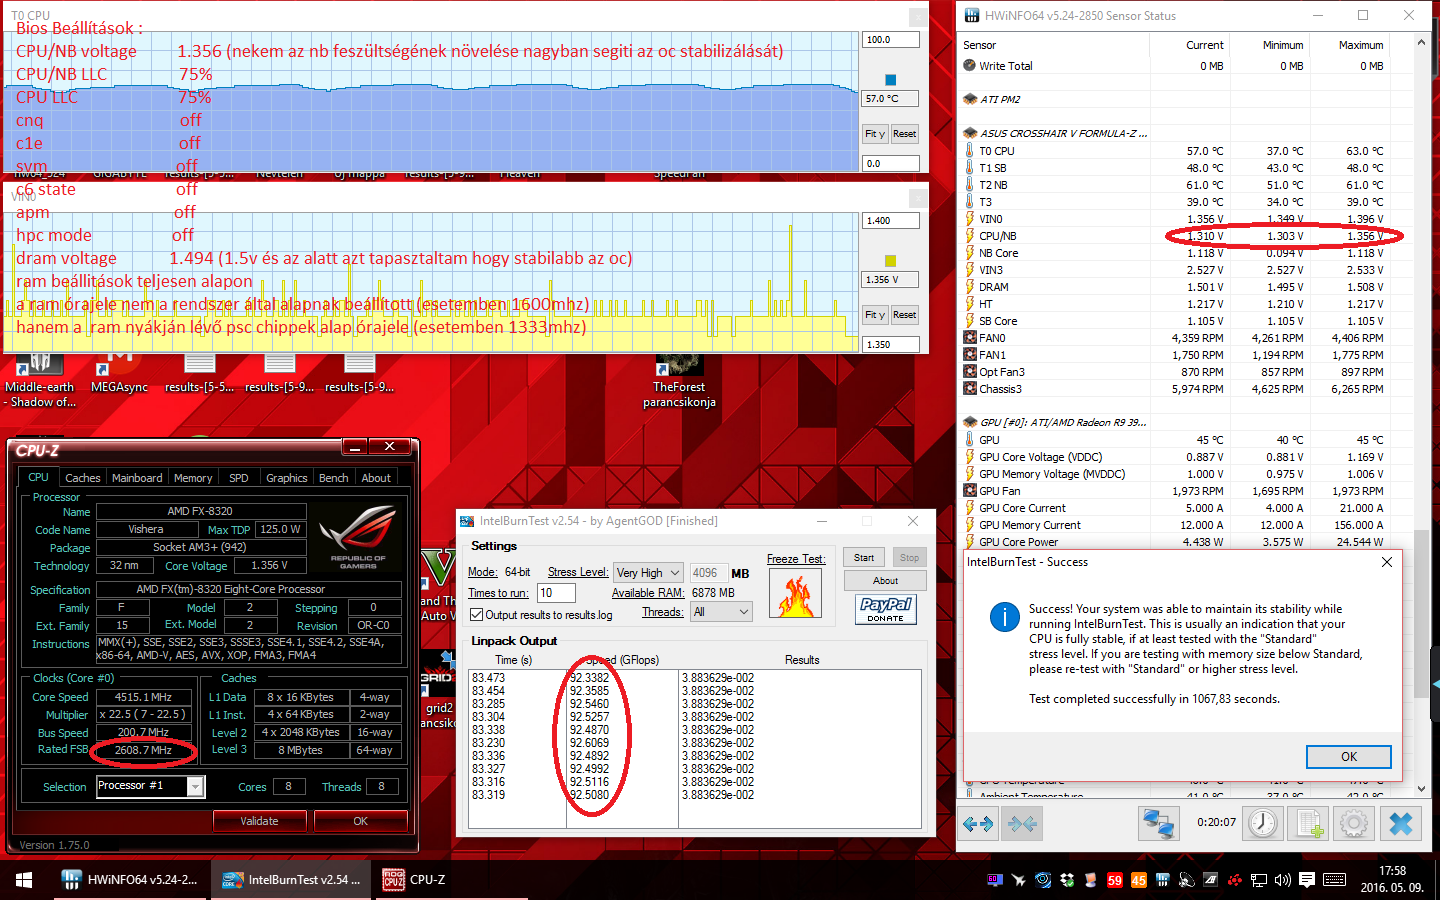Image resolution: width=1440 pixels, height=900 pixels.
Task: Open the MEGAsync desktop shortcut
Action: [119, 375]
